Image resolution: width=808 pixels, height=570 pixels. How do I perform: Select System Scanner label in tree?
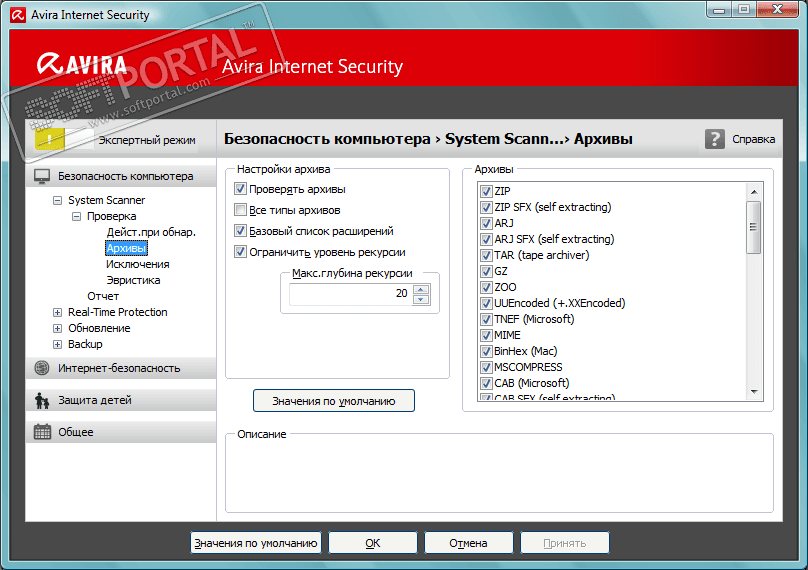point(107,200)
